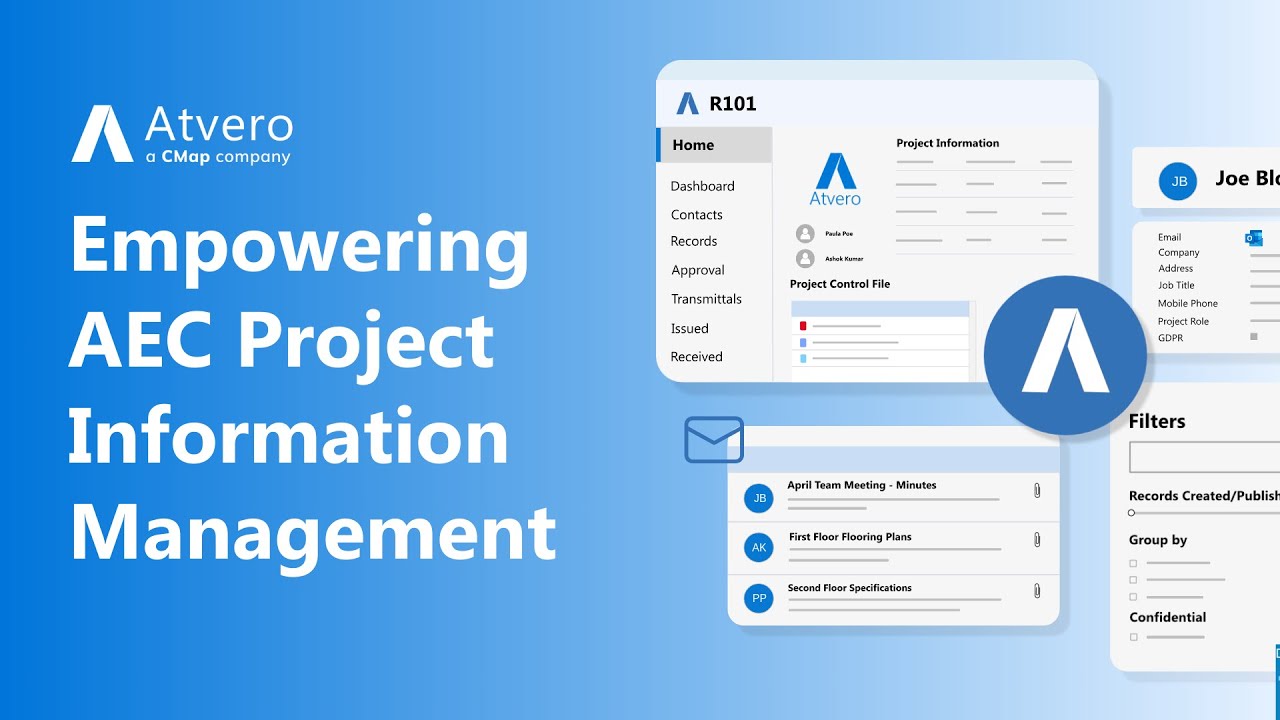Open the Transmittals section

(706, 299)
